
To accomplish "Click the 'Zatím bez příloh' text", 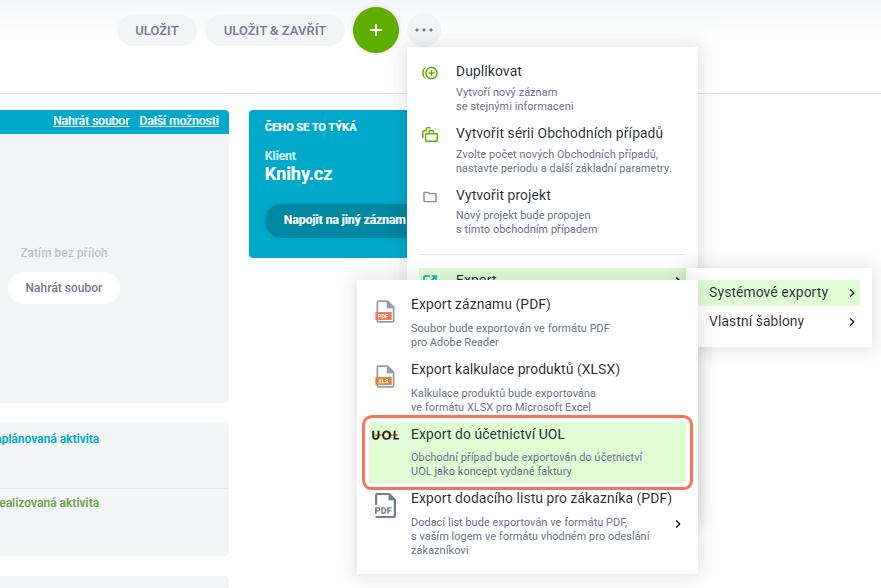I will pos(63,253).
